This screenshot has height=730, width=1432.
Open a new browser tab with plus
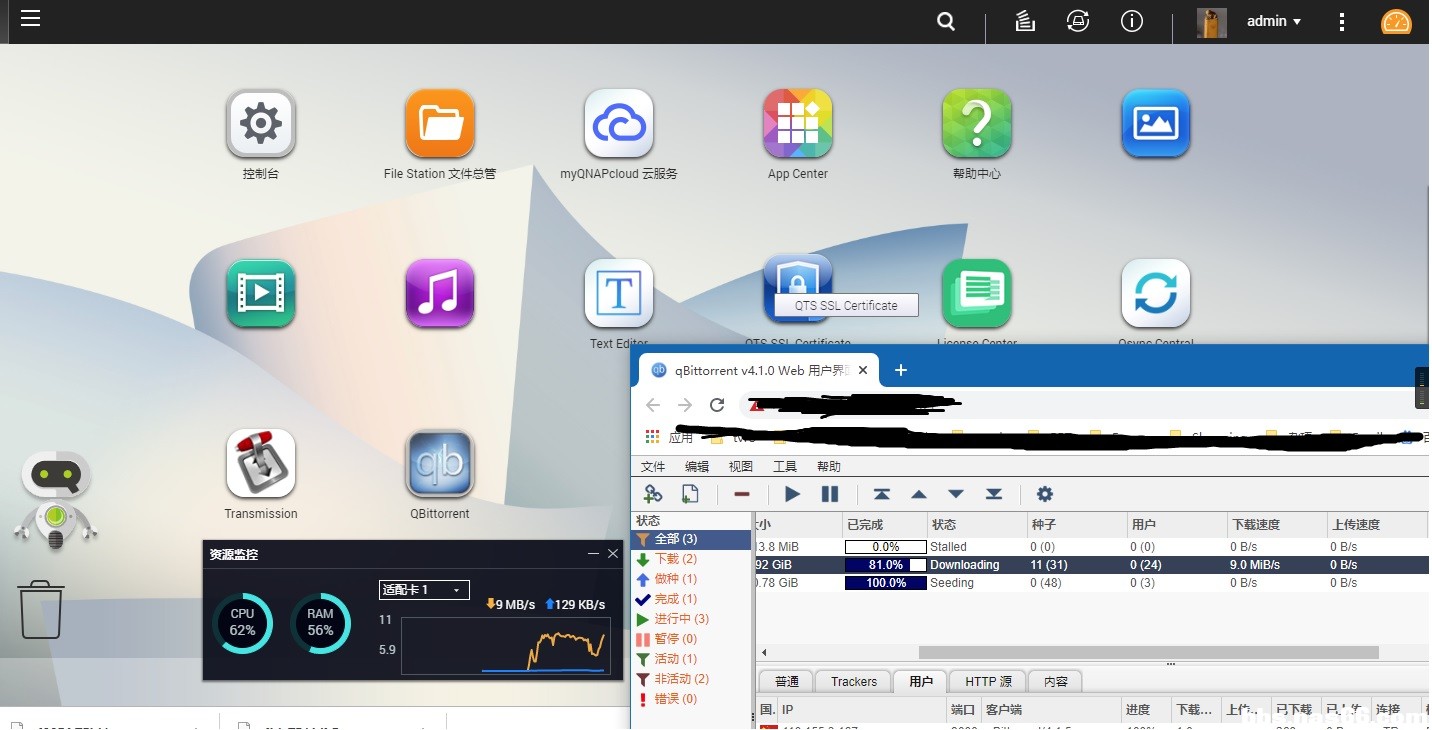point(900,370)
